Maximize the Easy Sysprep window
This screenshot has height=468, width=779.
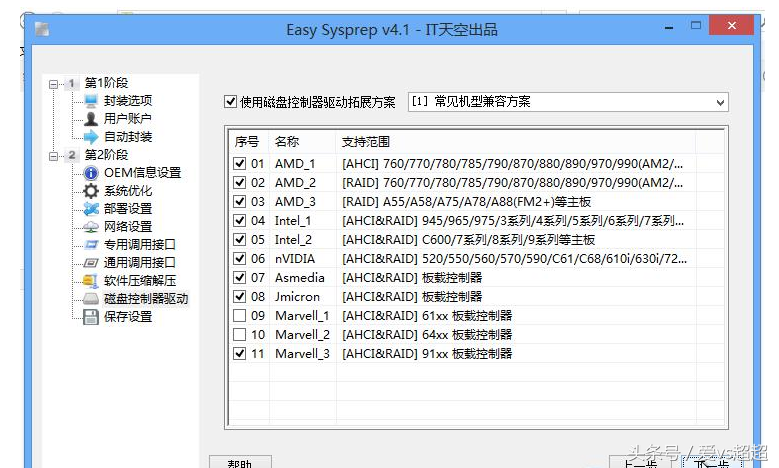[696, 25]
